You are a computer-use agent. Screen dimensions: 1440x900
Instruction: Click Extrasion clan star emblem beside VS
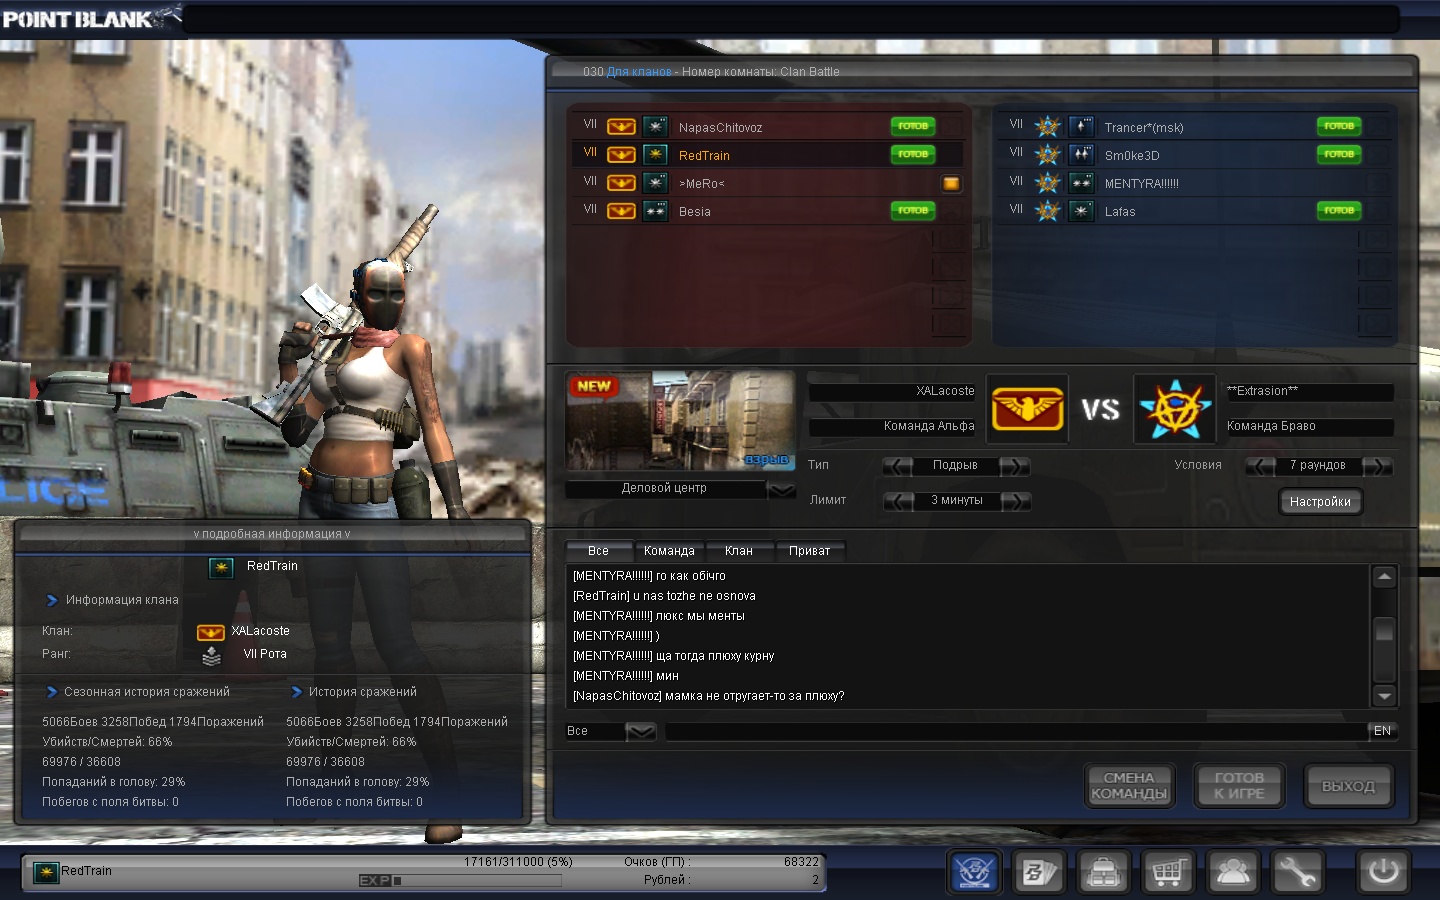1175,409
